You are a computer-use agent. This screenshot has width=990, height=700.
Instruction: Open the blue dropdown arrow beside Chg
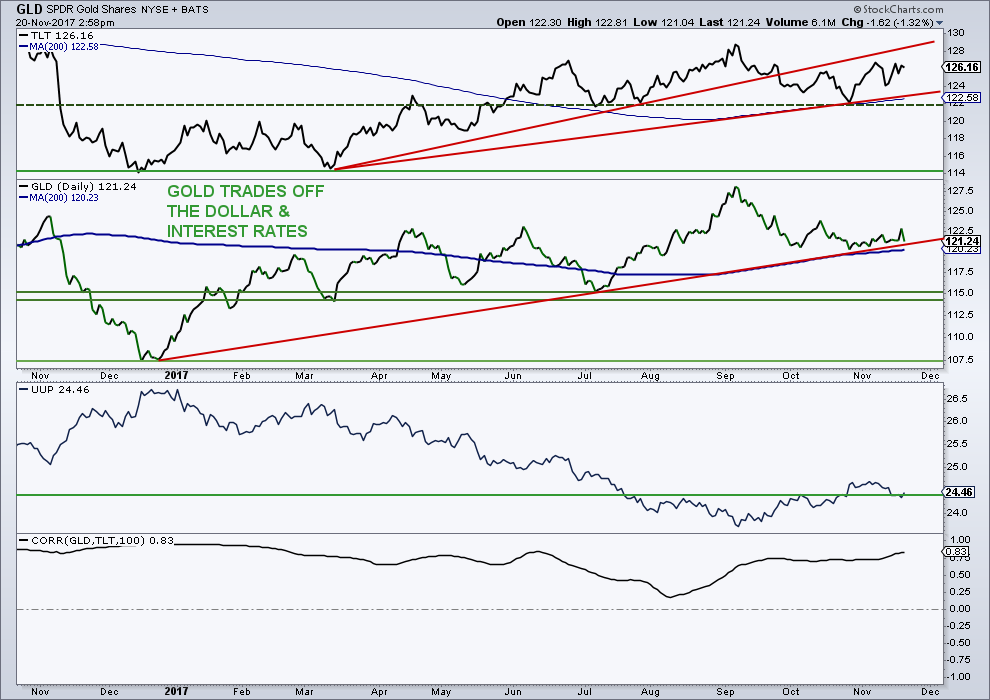point(939,23)
